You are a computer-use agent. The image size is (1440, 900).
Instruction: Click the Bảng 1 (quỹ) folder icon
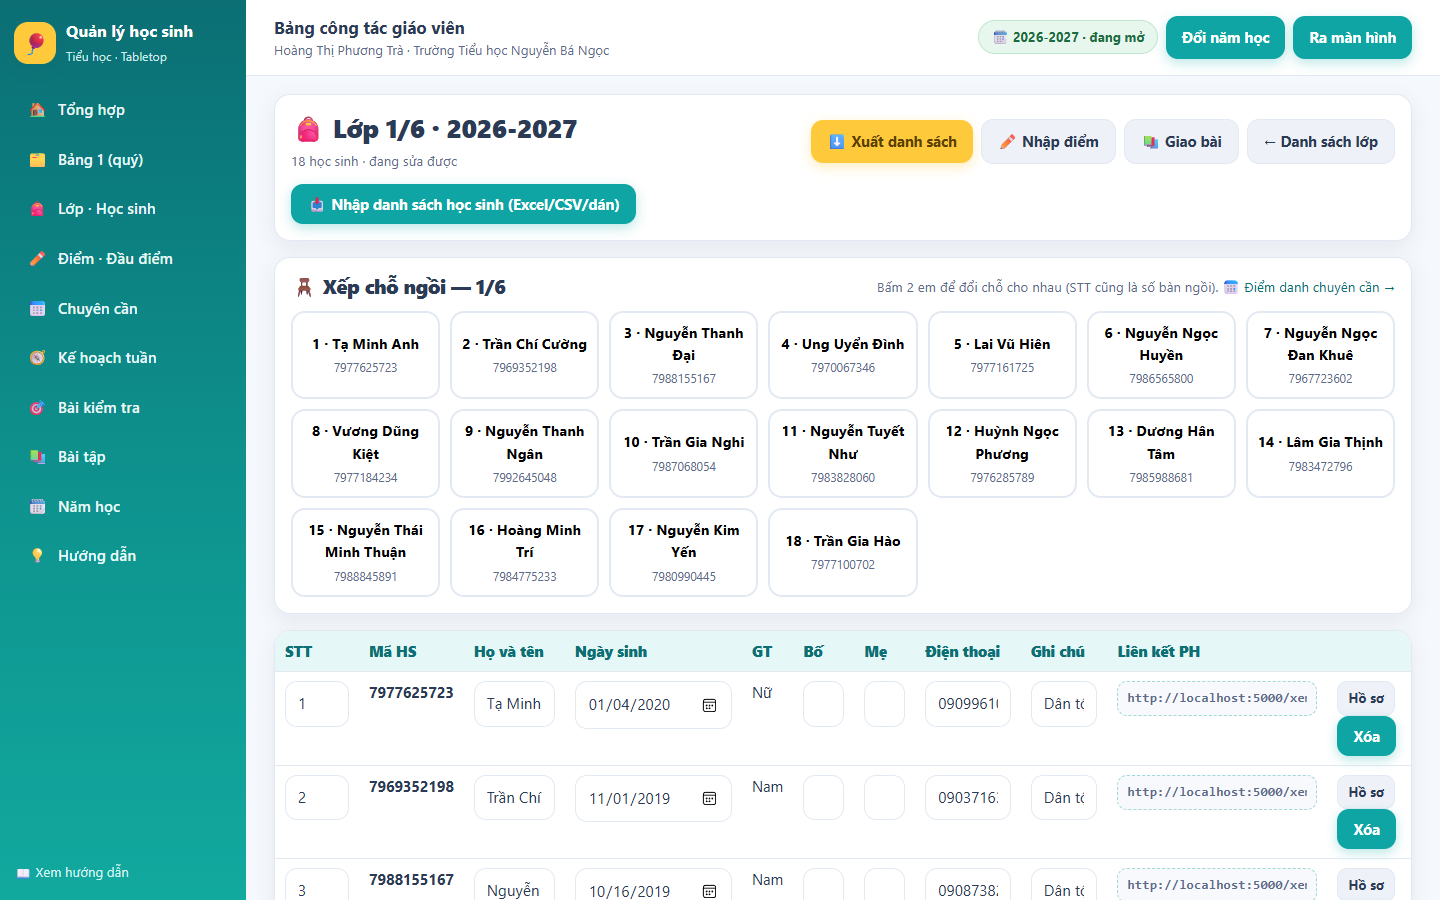37,160
